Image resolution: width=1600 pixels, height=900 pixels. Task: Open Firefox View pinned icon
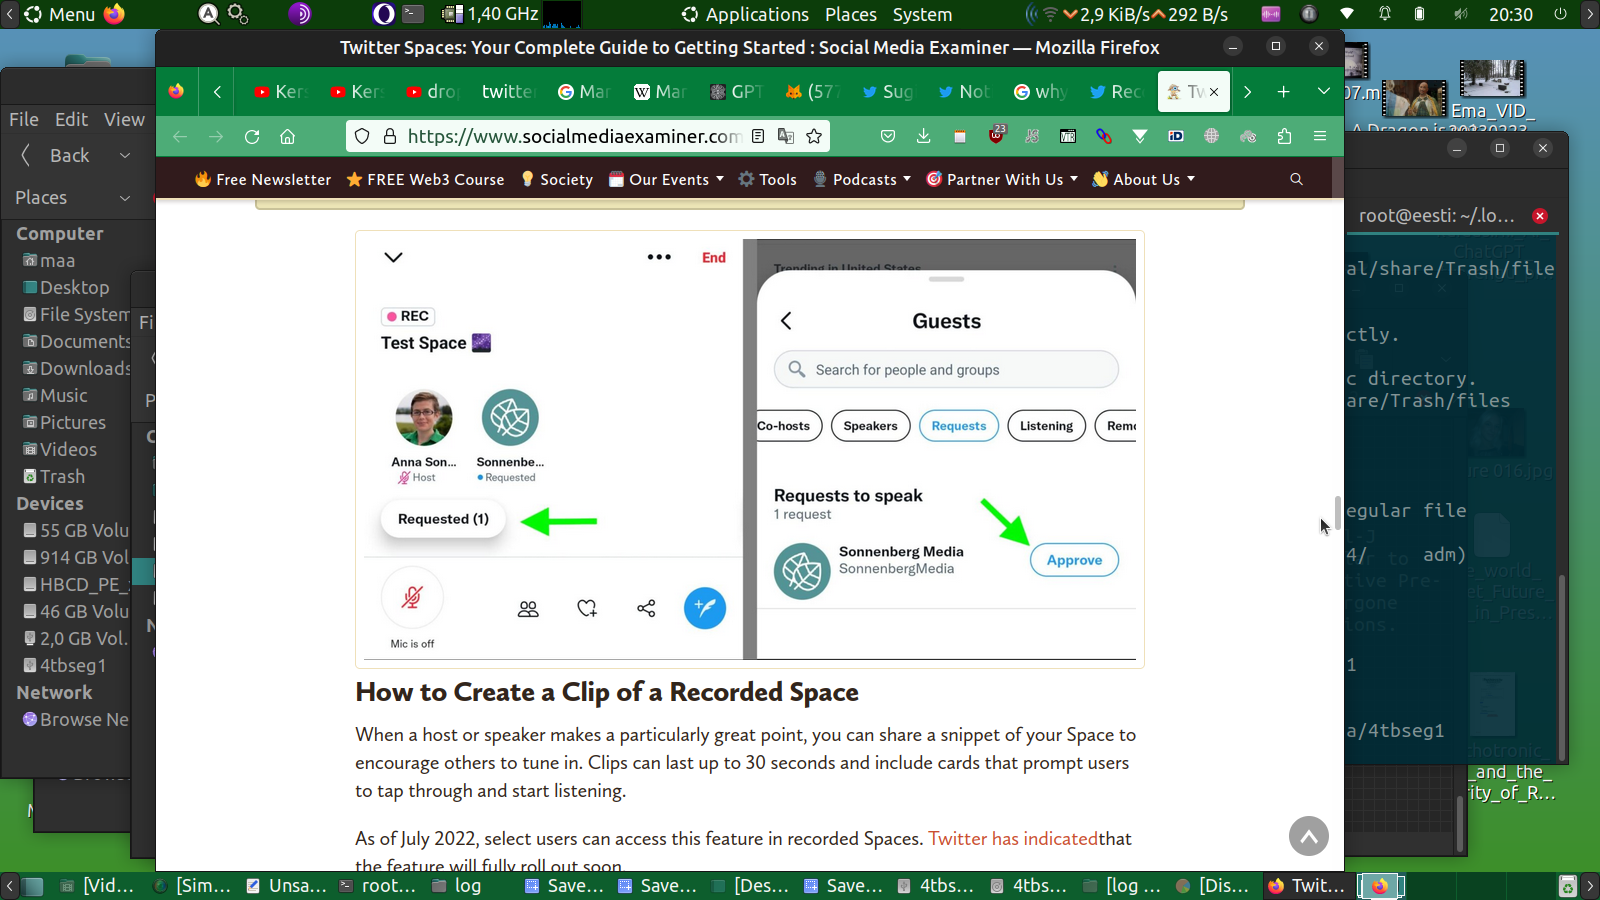(x=177, y=92)
